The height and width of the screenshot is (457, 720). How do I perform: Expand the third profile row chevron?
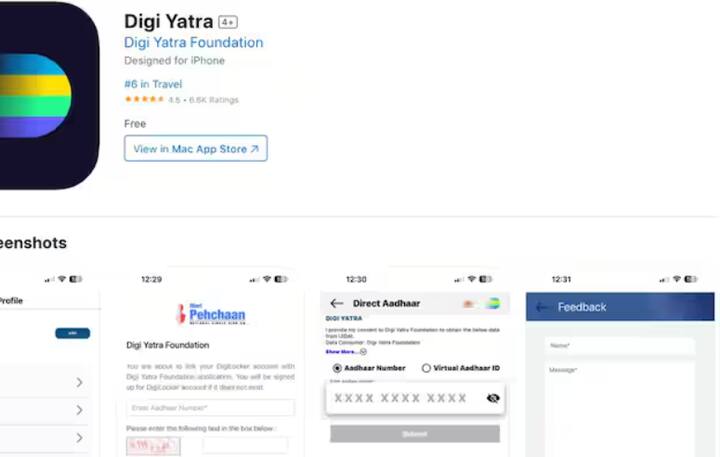(x=79, y=438)
